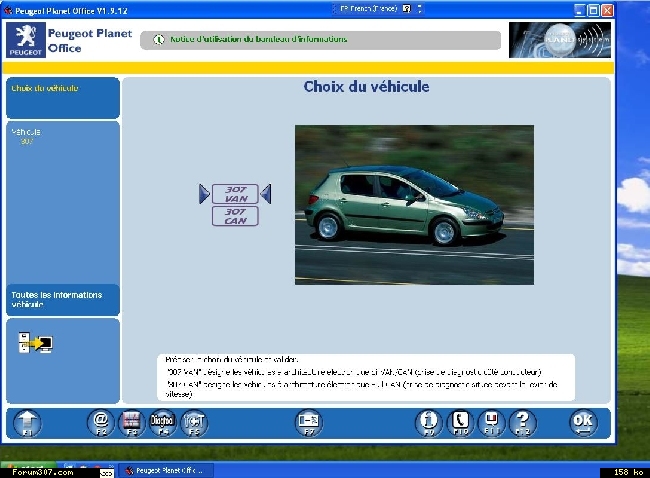Confirm selection with OK button

[583, 423]
